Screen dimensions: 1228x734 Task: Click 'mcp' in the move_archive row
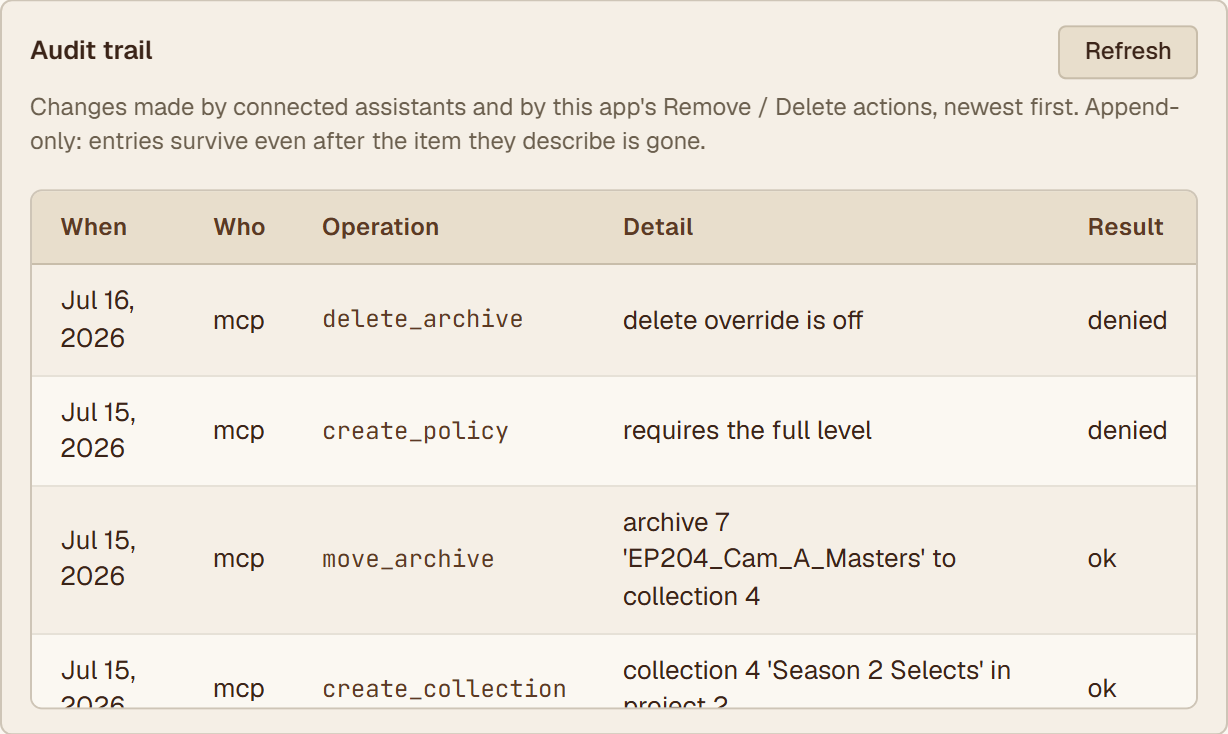pos(239,559)
